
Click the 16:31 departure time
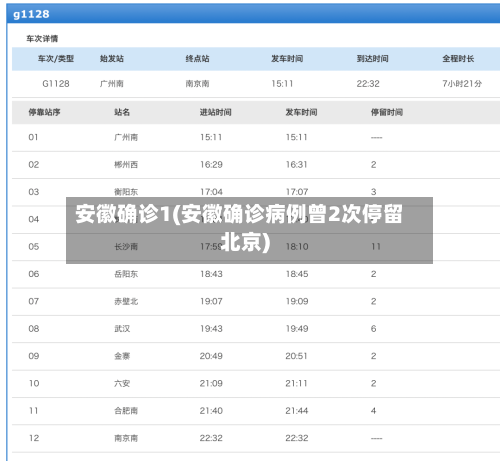point(296,164)
